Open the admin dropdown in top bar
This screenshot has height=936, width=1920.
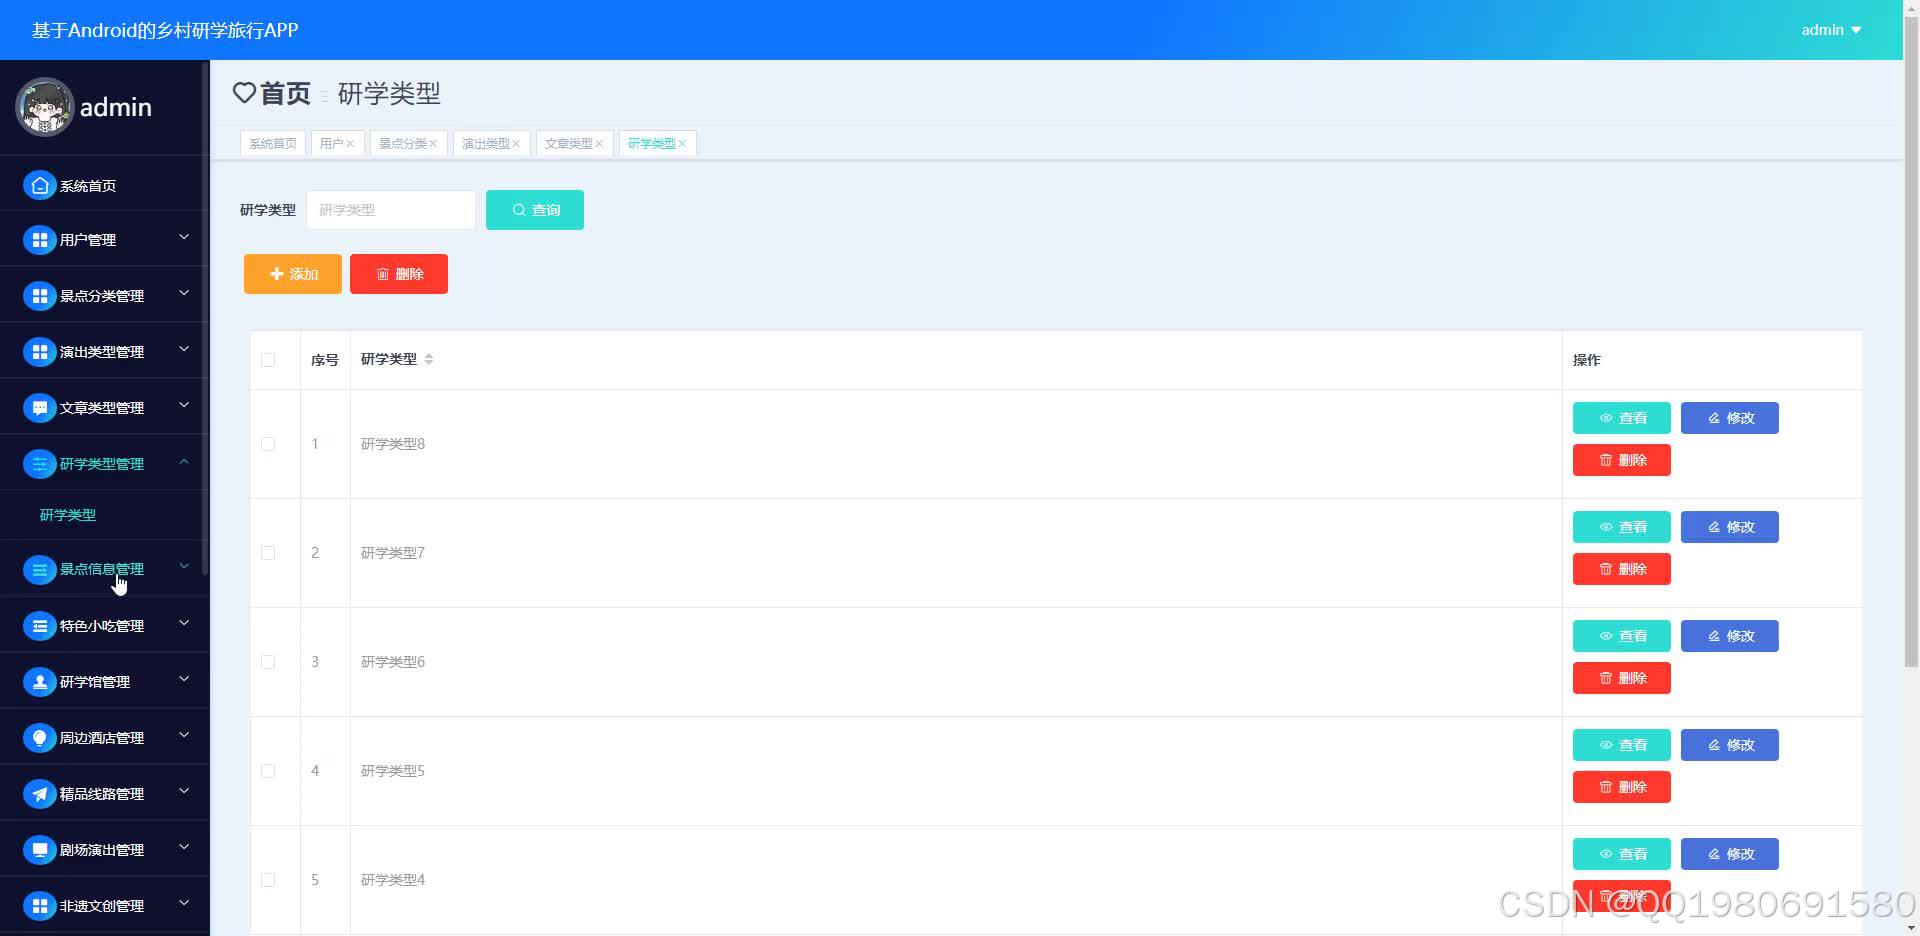[1831, 30]
